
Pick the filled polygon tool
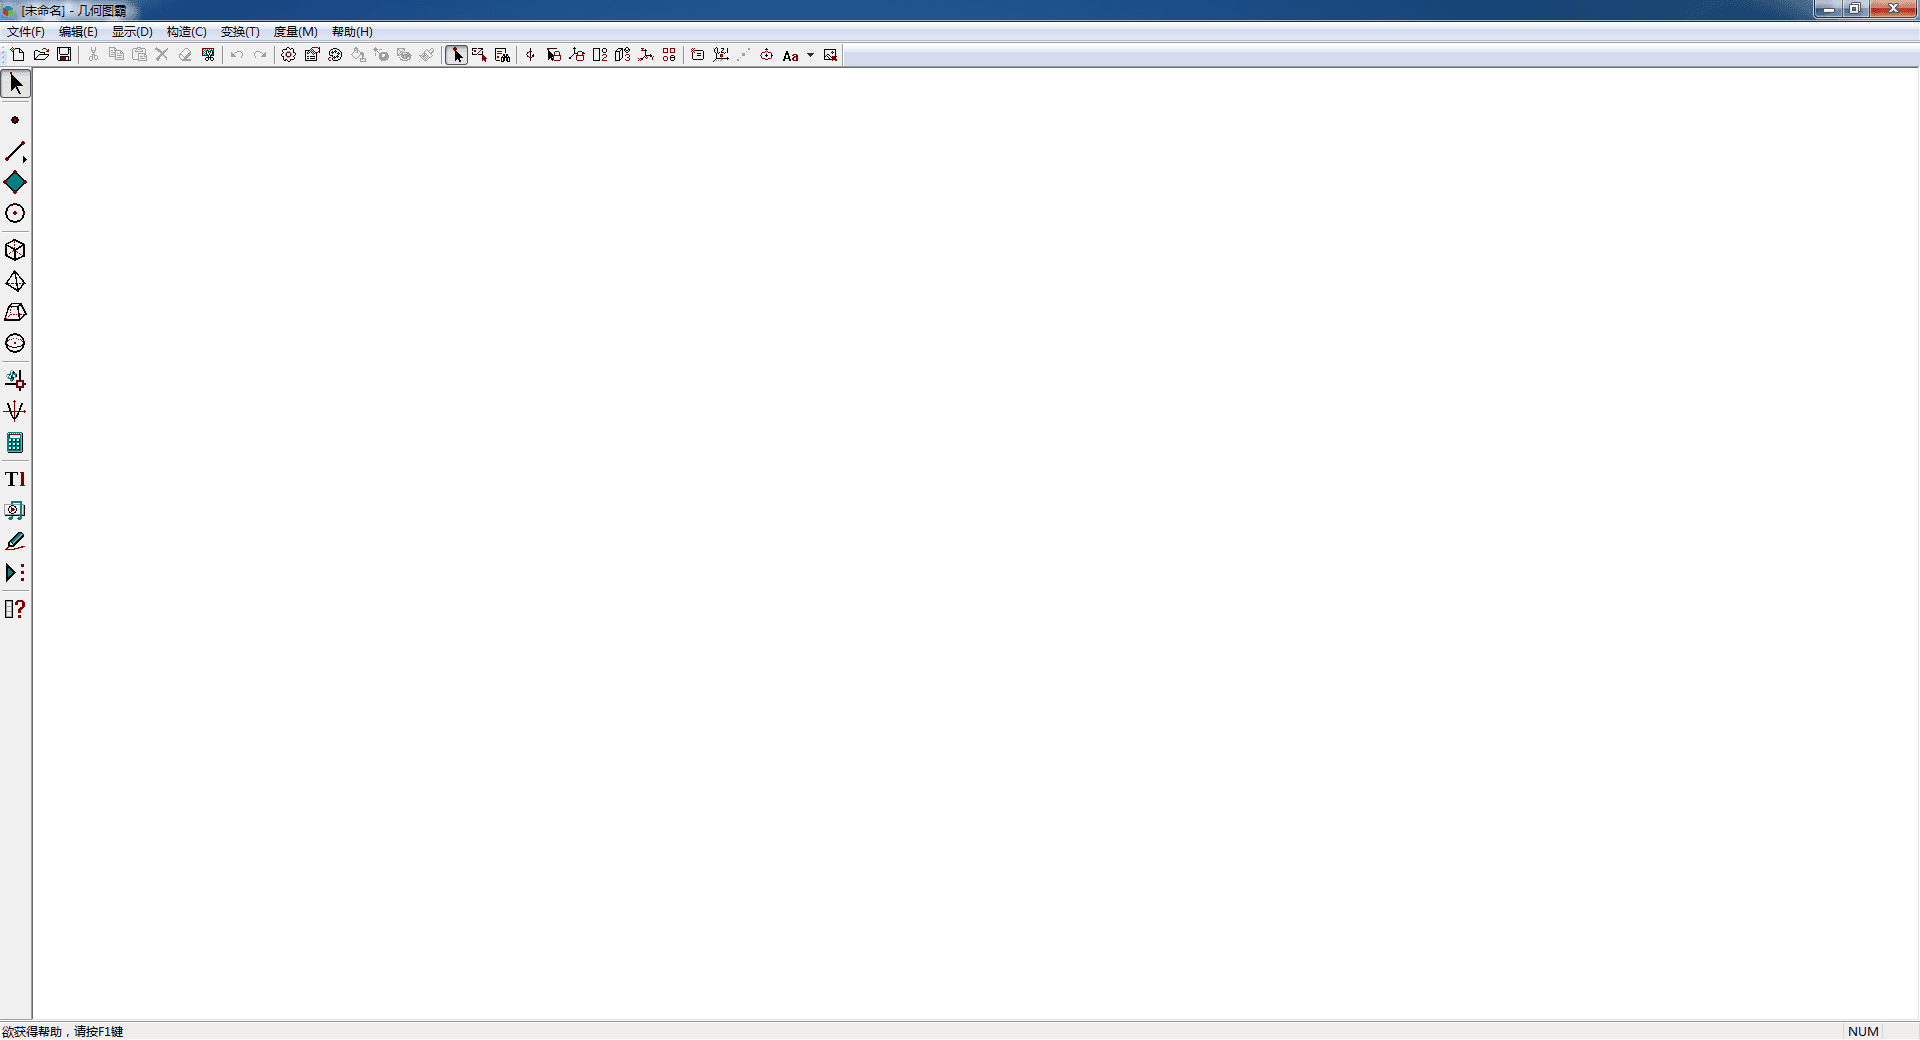click(15, 183)
